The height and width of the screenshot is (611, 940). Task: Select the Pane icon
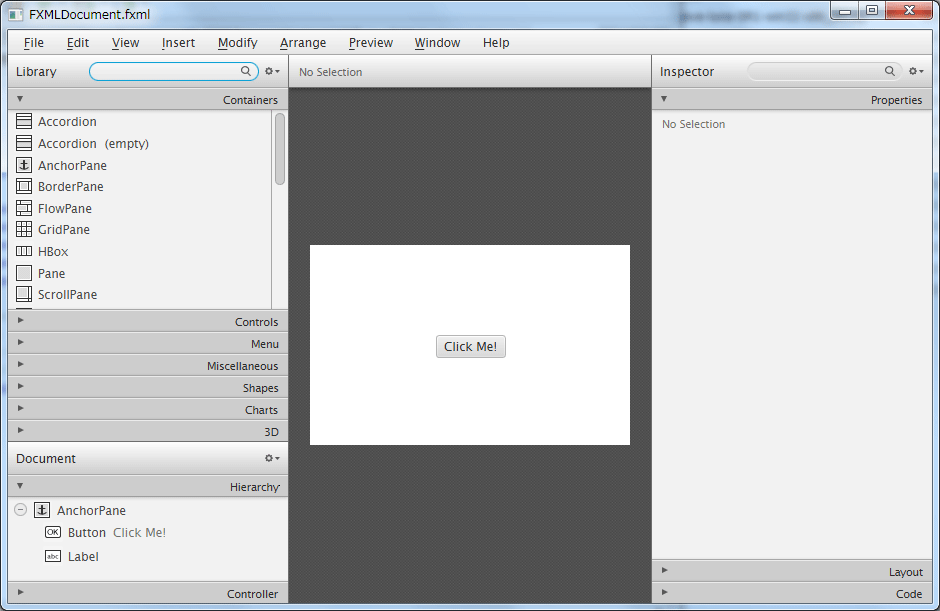pyautogui.click(x=24, y=273)
